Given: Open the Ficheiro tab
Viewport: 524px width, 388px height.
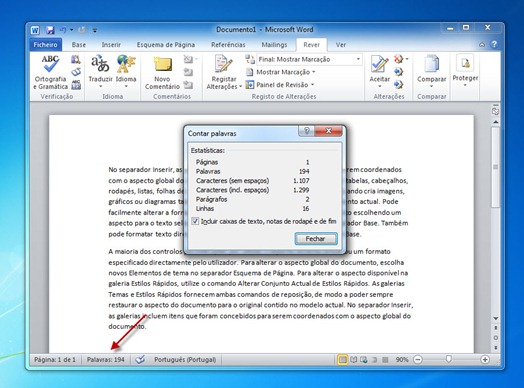Looking at the screenshot, I should click(45, 44).
